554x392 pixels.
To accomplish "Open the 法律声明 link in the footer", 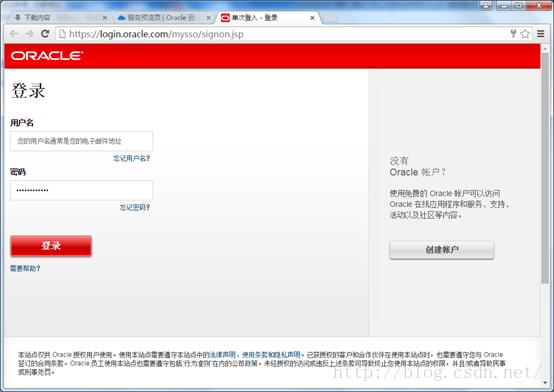I will [x=223, y=355].
